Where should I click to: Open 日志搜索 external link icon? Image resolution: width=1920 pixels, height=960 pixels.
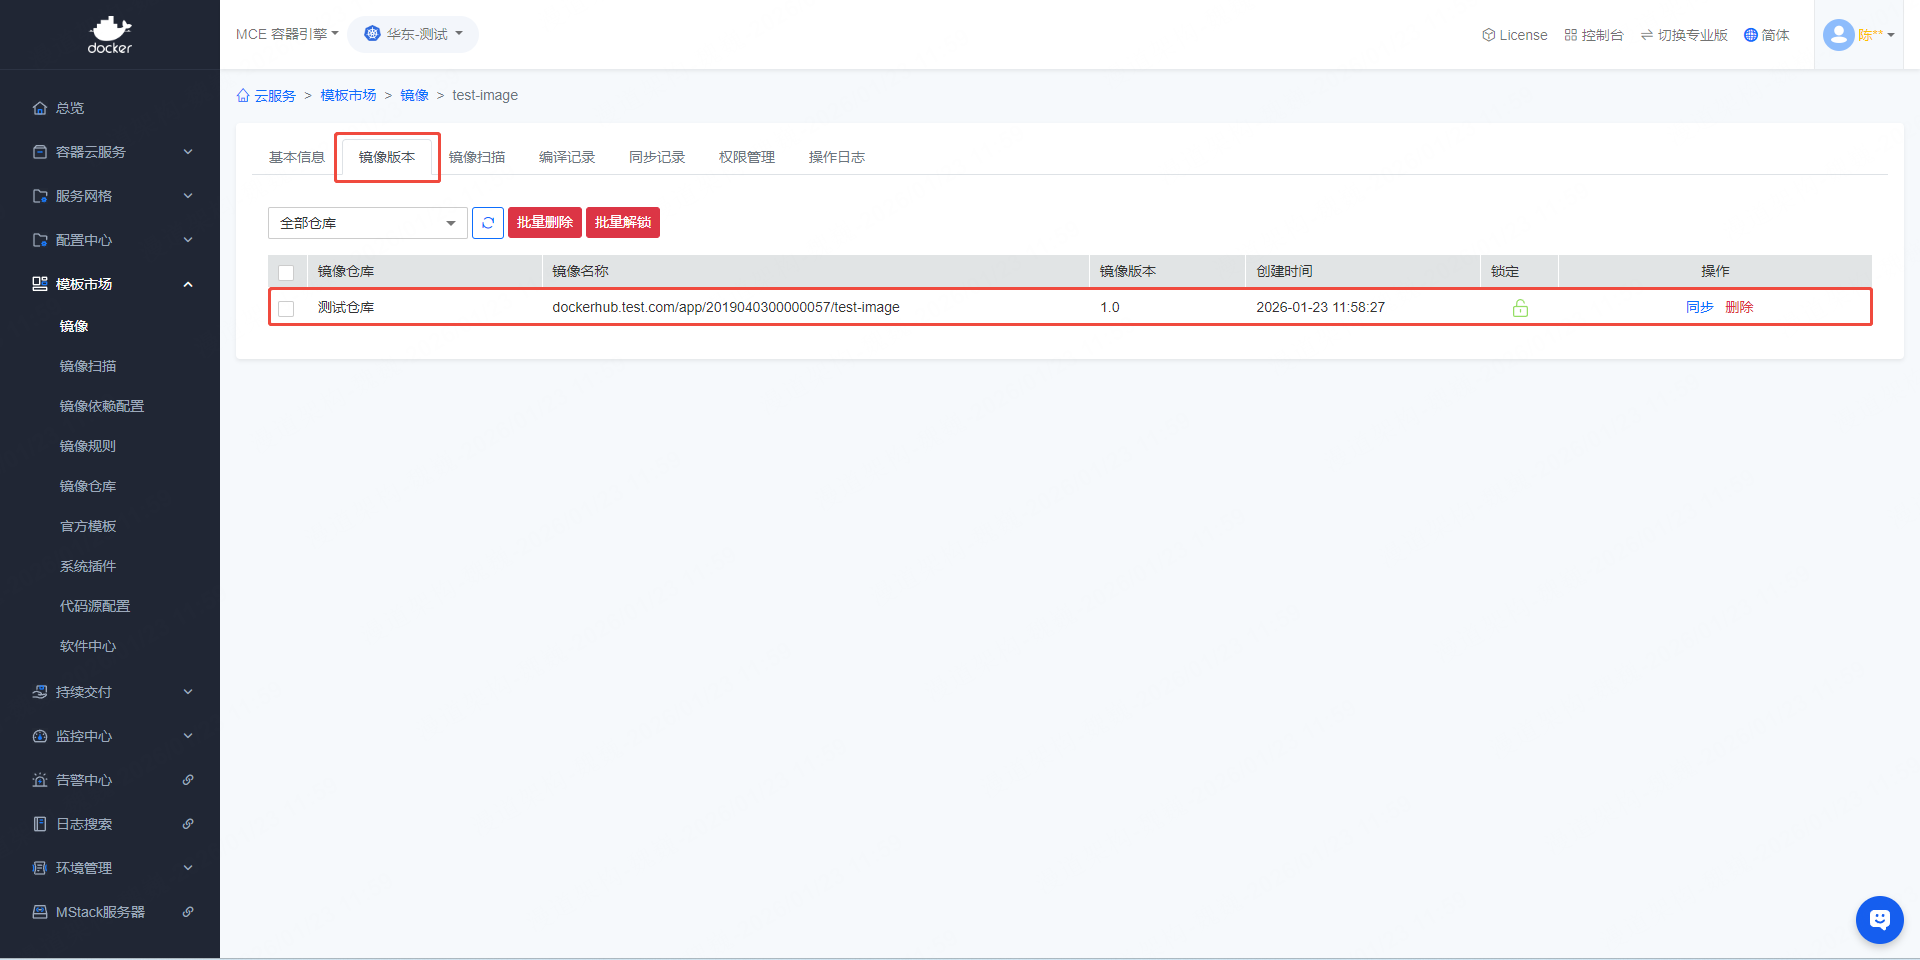pos(188,824)
